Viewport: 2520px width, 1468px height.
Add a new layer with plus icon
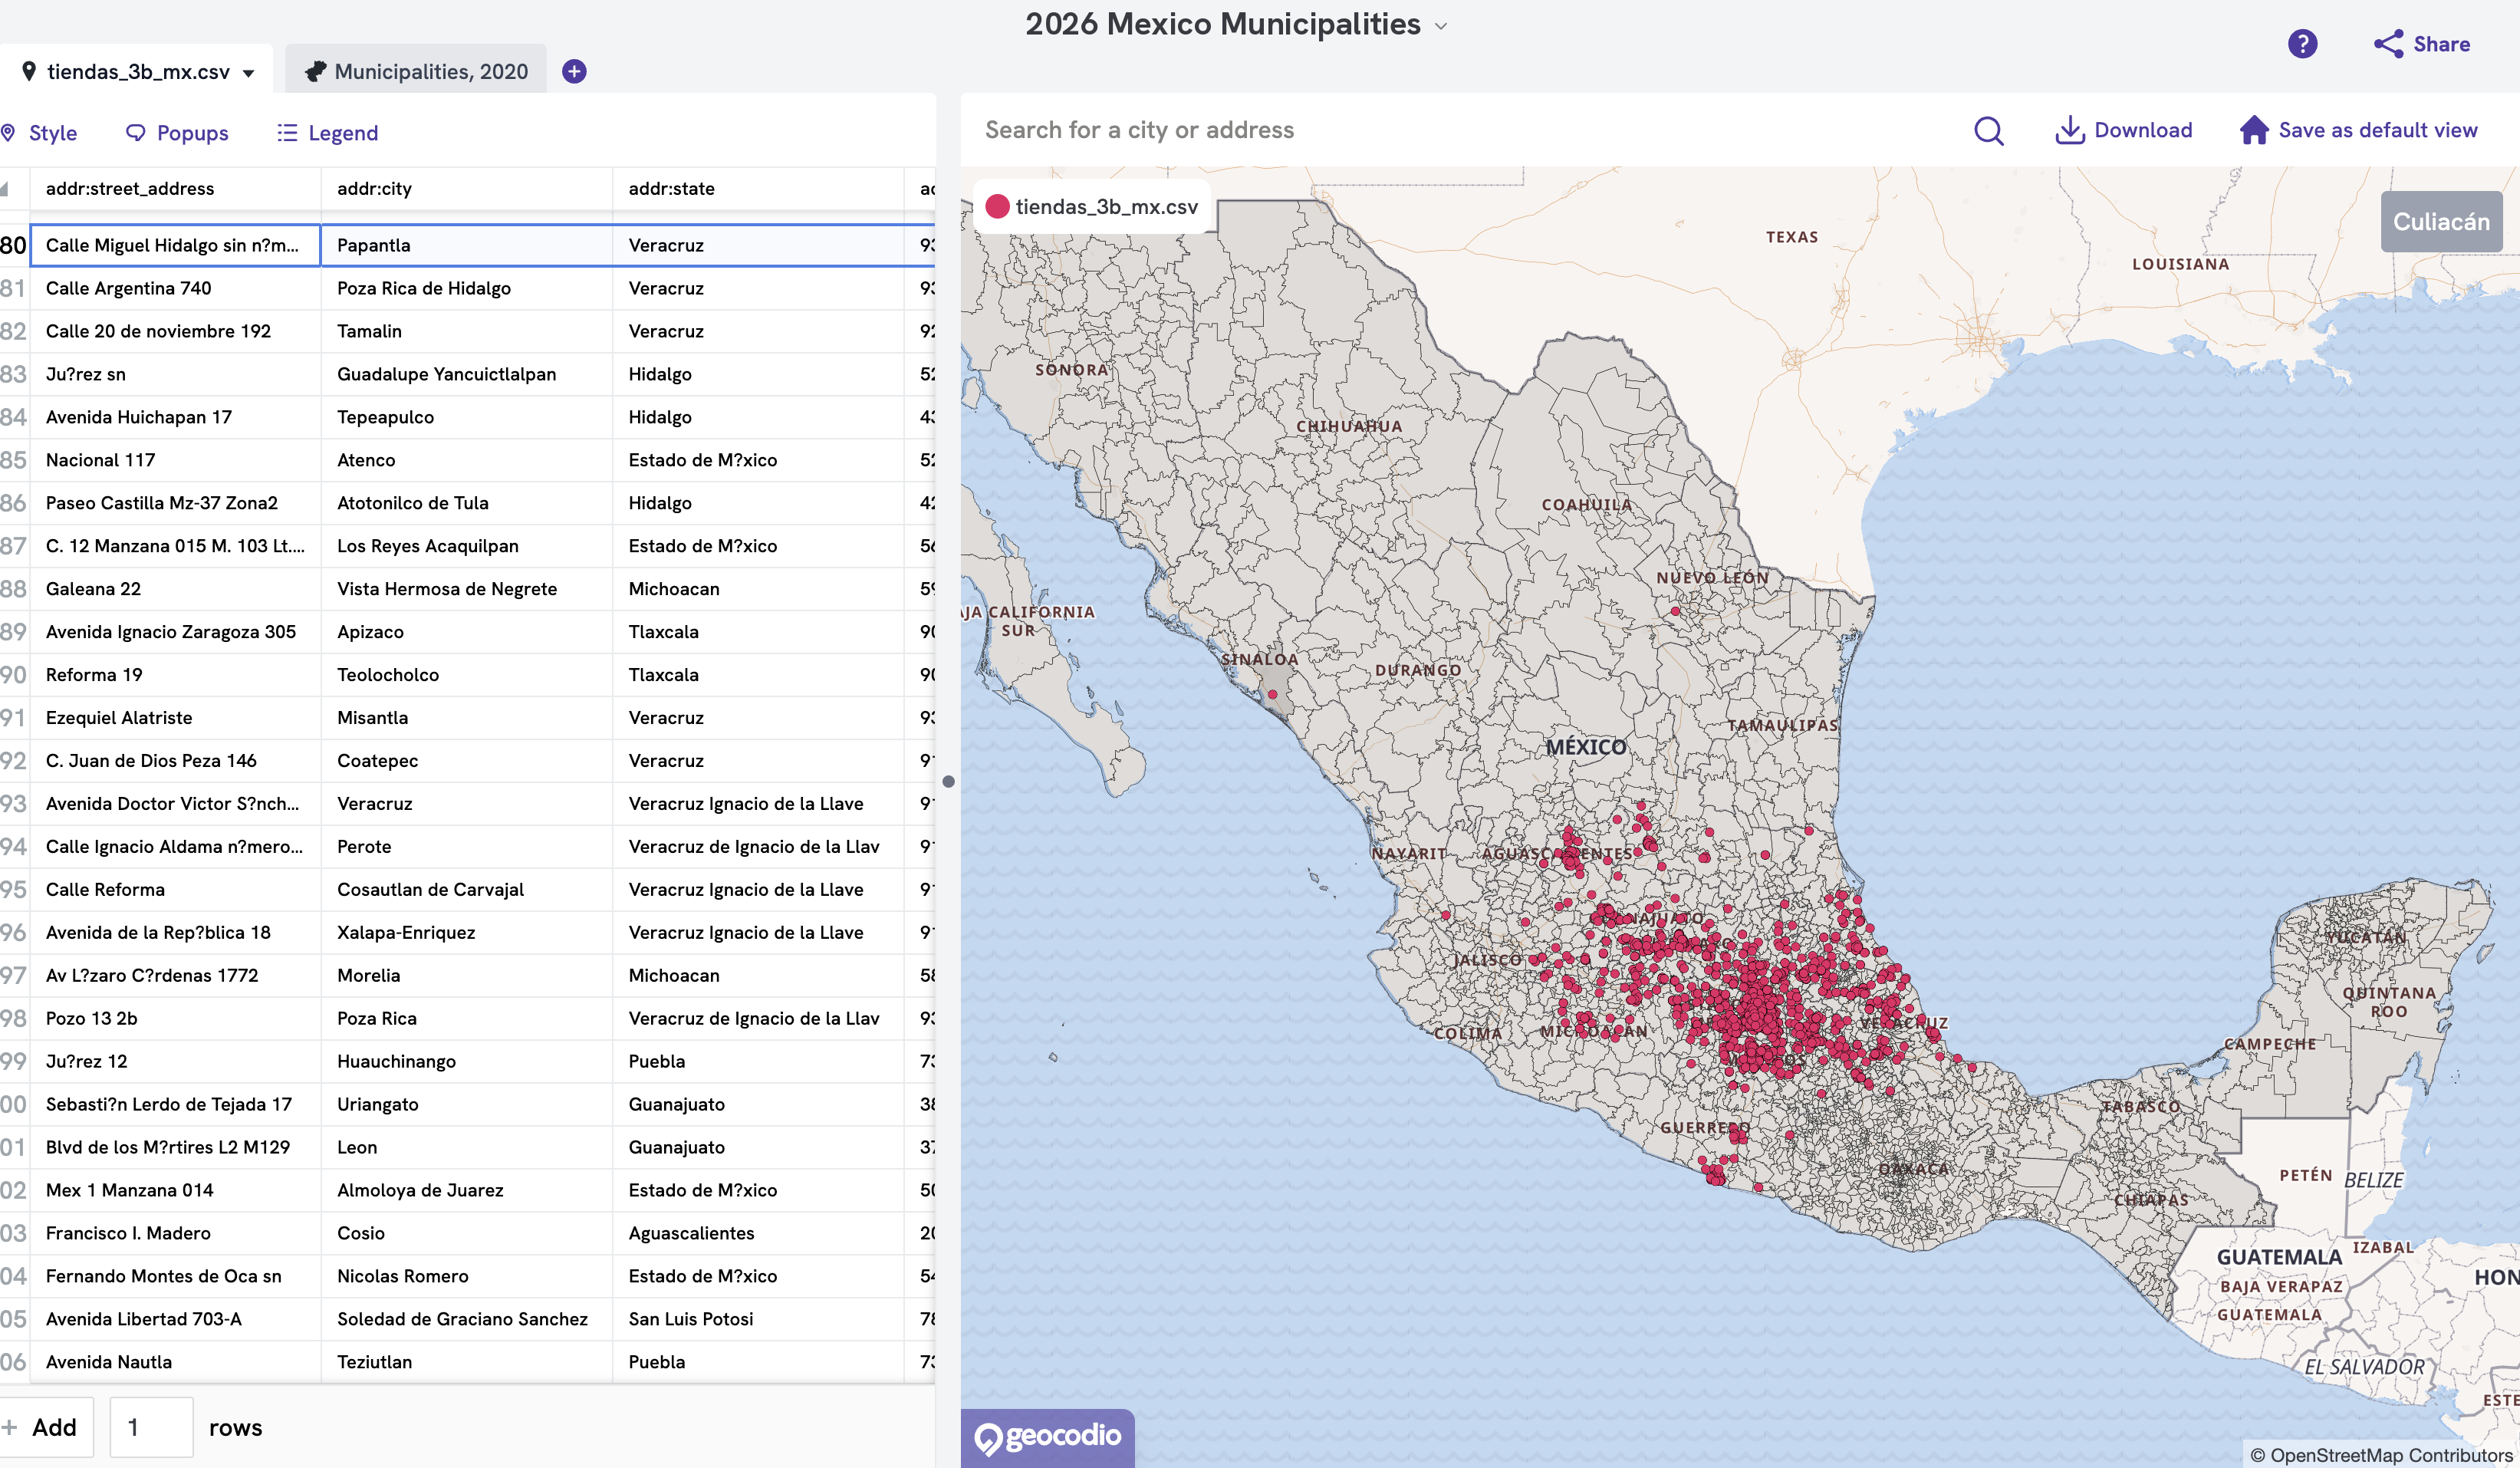pyautogui.click(x=574, y=71)
